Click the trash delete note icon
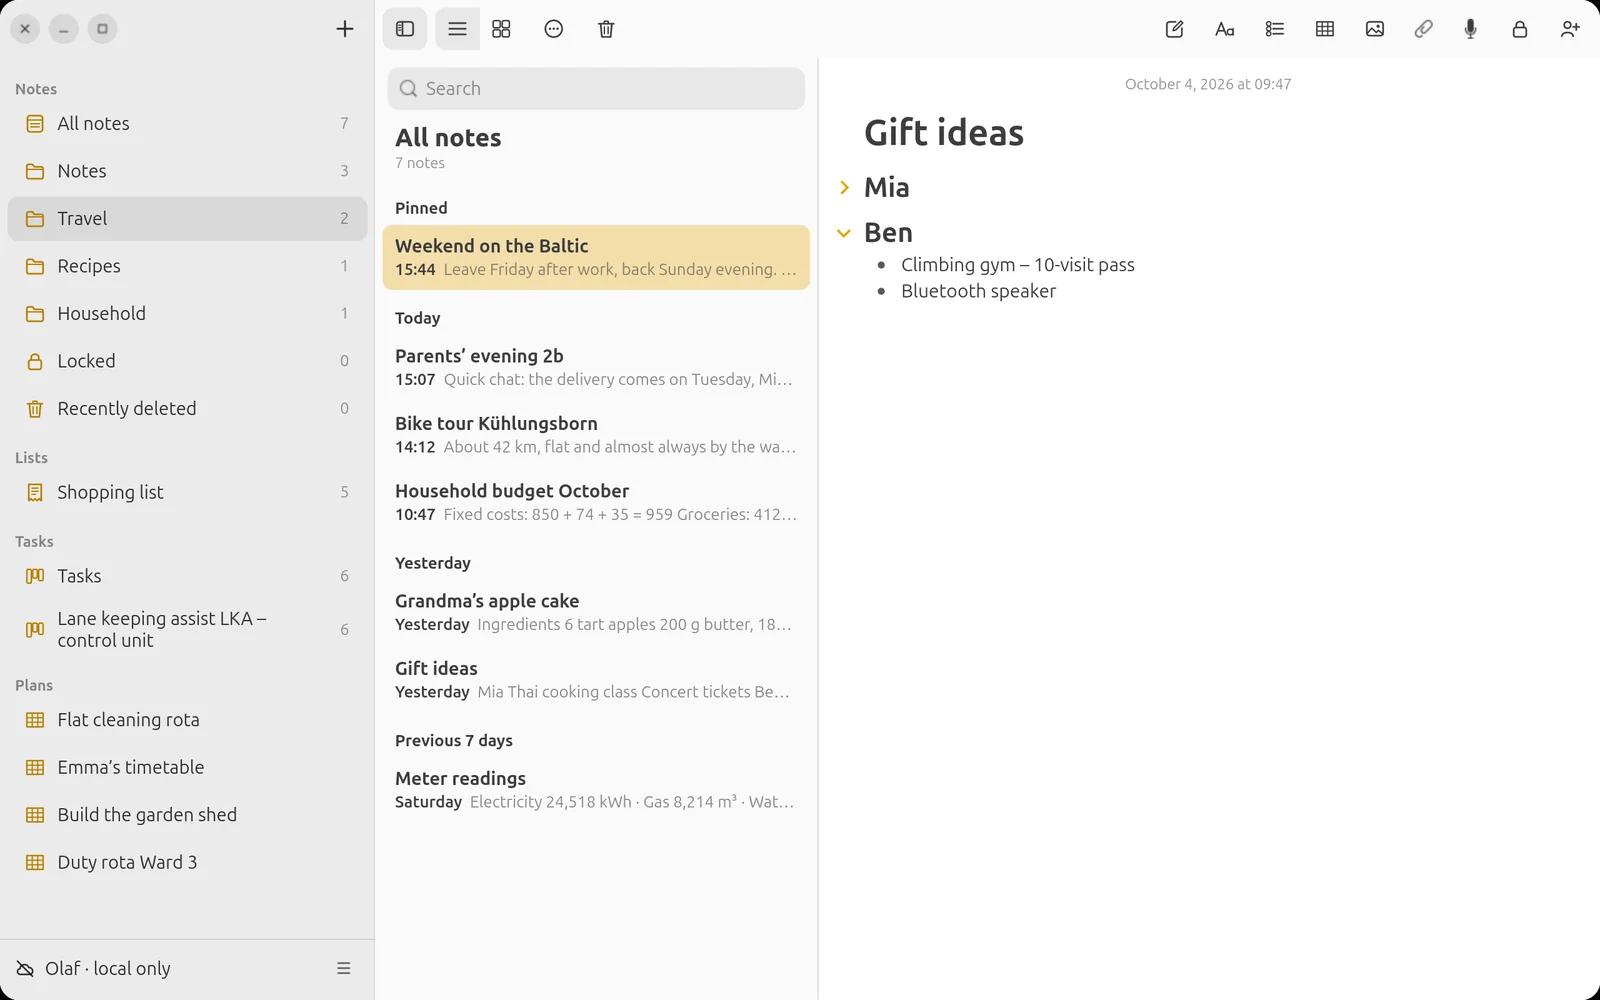The image size is (1600, 1000). point(606,29)
